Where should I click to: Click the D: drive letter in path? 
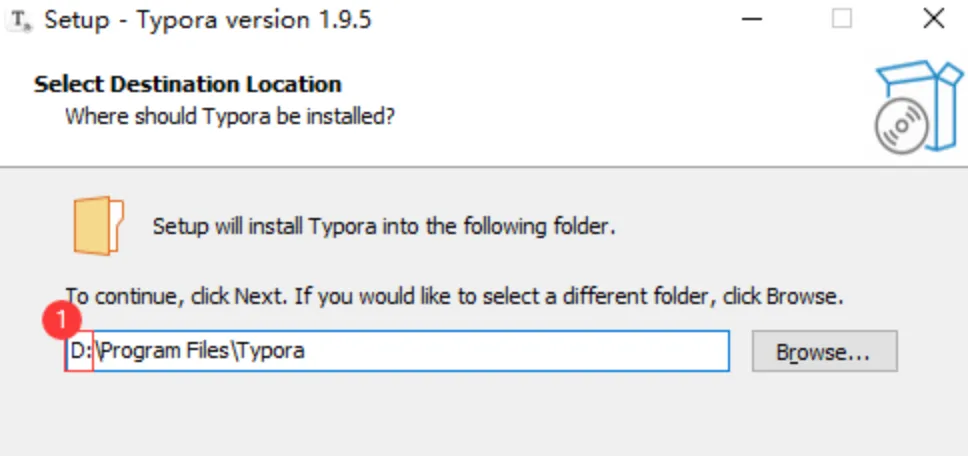coord(79,351)
